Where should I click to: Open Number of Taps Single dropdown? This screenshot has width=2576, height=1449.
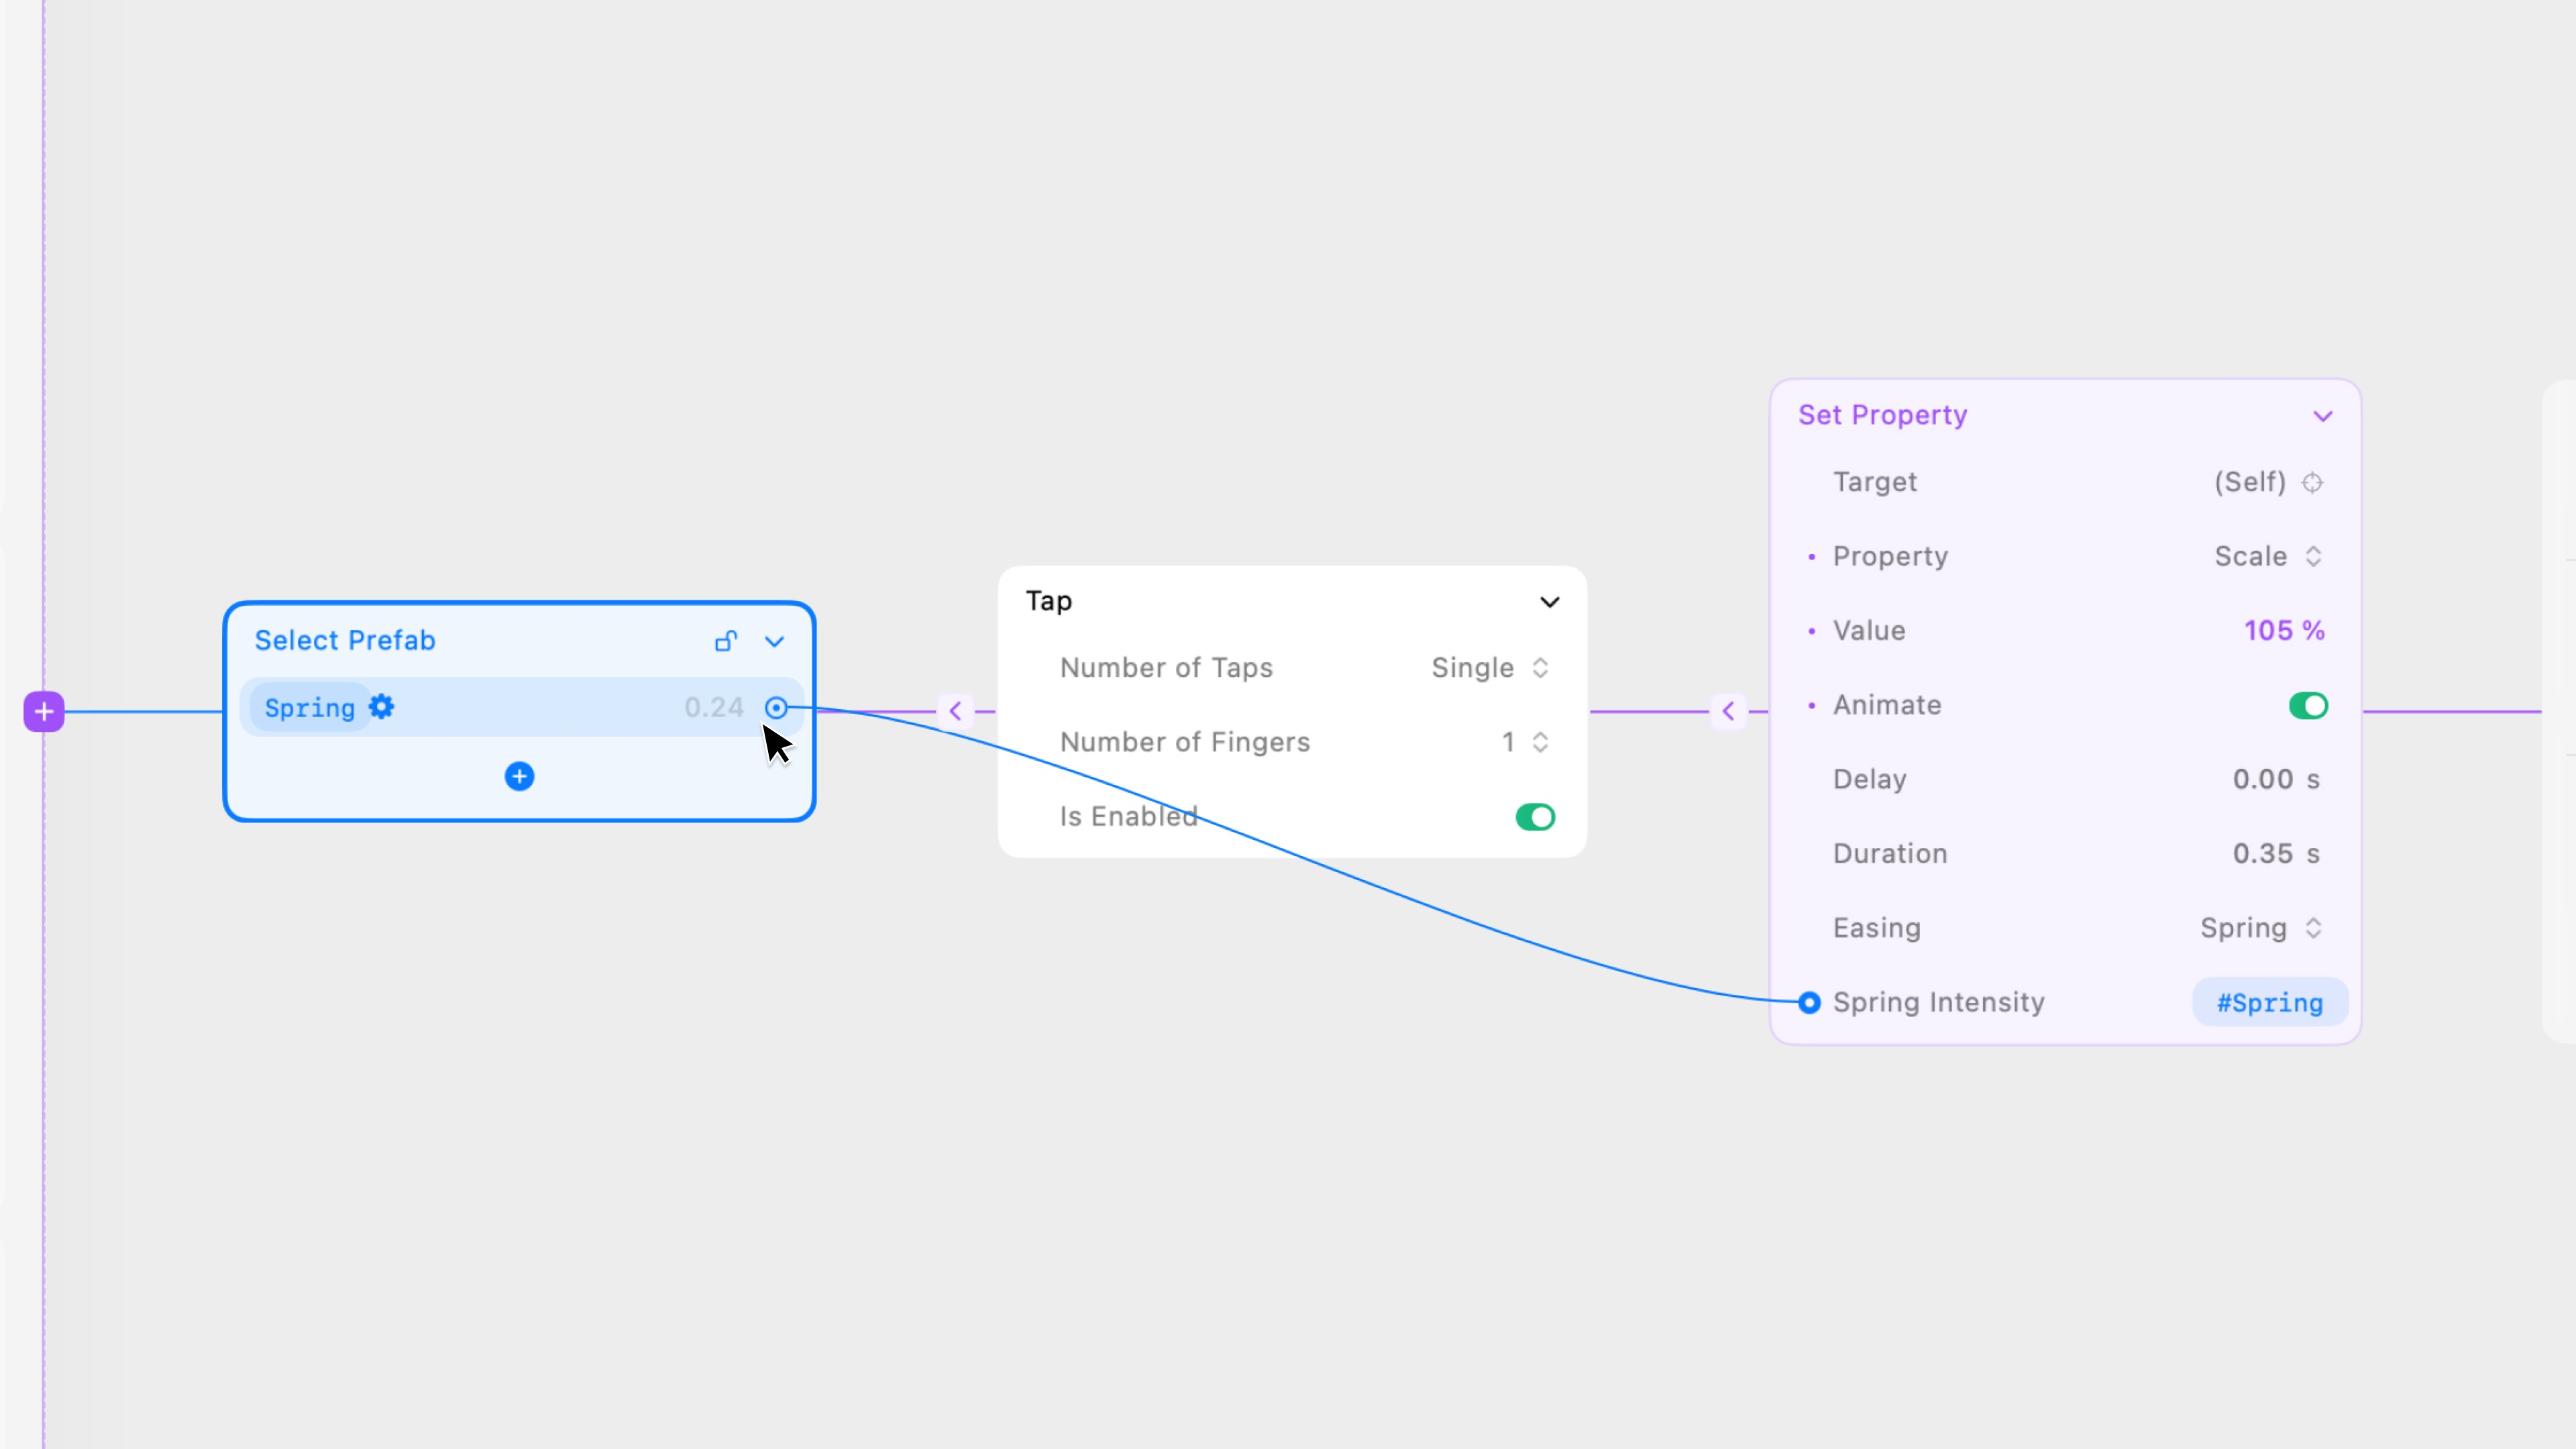click(1490, 668)
